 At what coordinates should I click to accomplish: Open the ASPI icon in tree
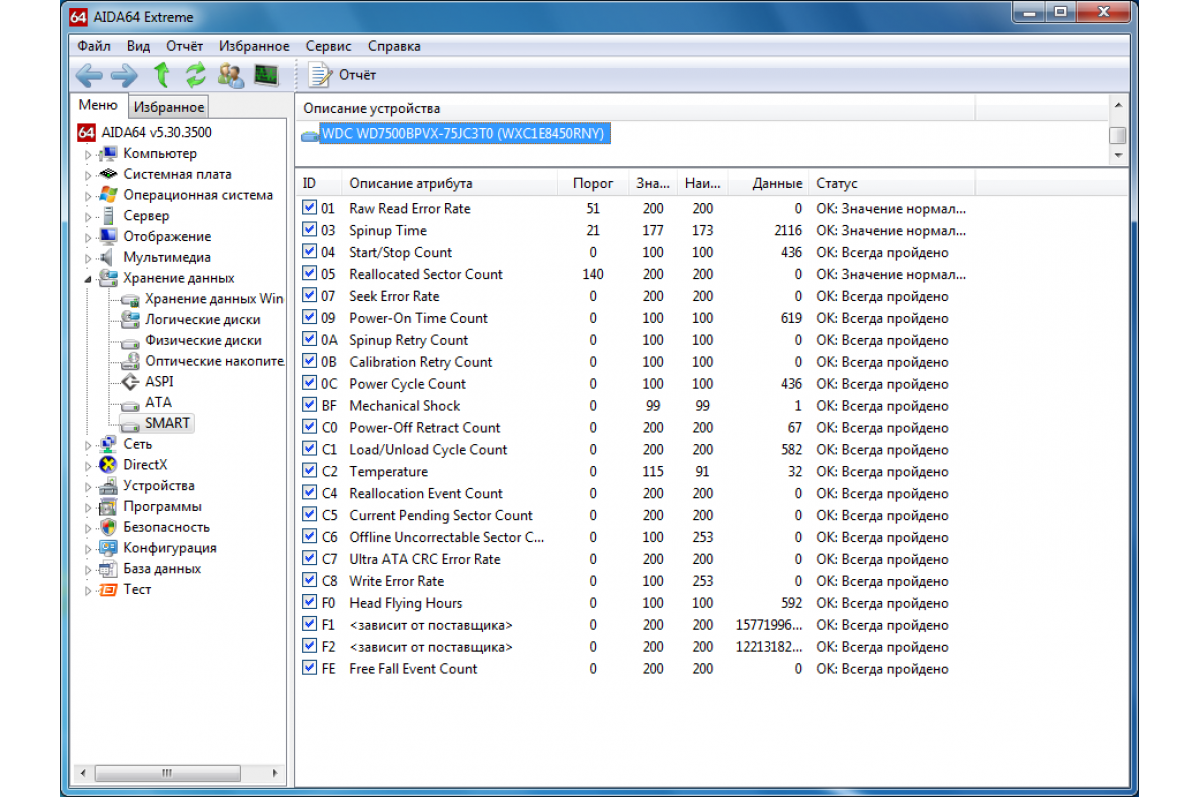click(129, 381)
